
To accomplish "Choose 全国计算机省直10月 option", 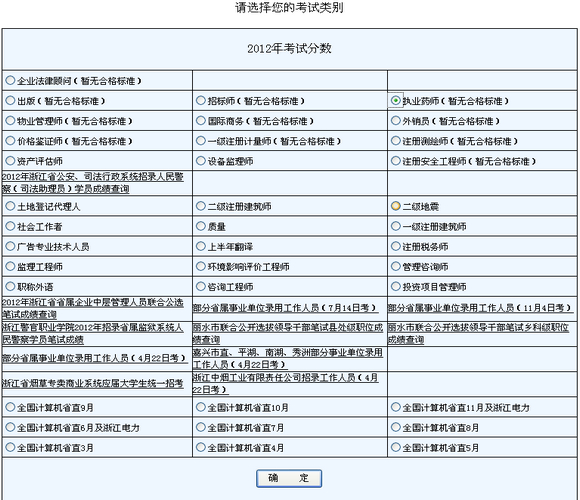I will (x=200, y=407).
